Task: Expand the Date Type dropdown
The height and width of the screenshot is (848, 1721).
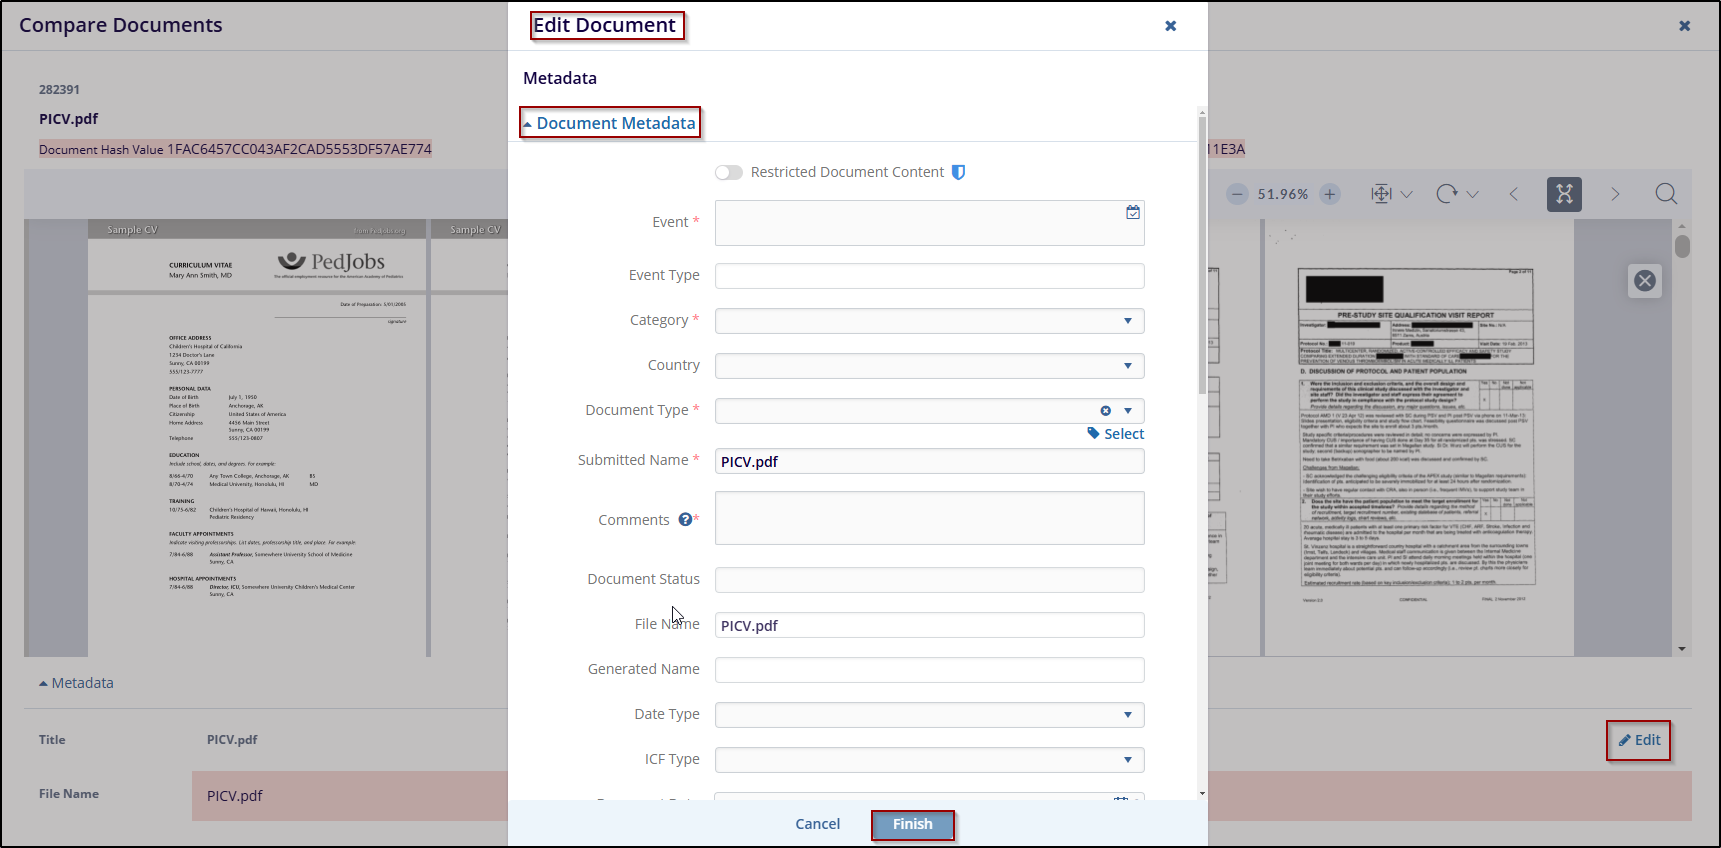Action: pos(929,715)
